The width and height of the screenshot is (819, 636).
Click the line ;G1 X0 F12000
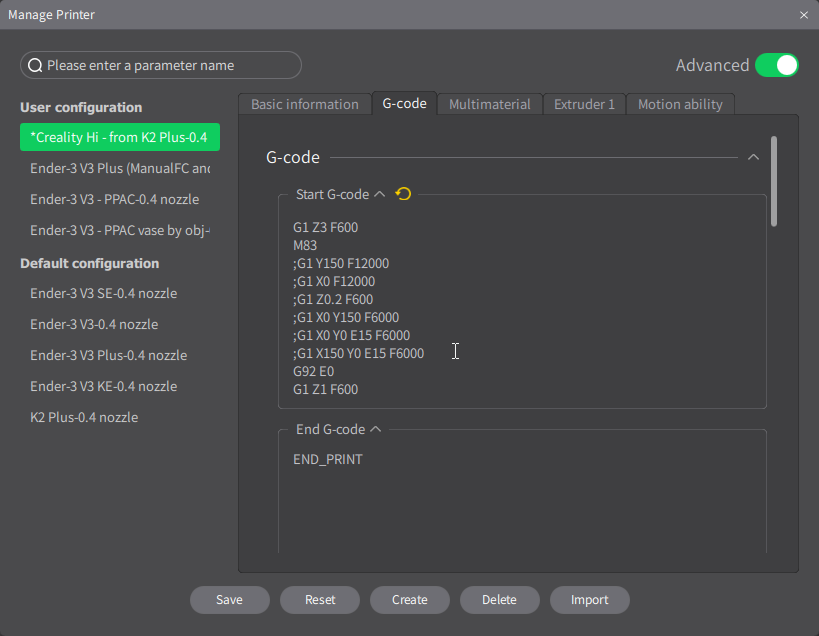click(x=334, y=281)
